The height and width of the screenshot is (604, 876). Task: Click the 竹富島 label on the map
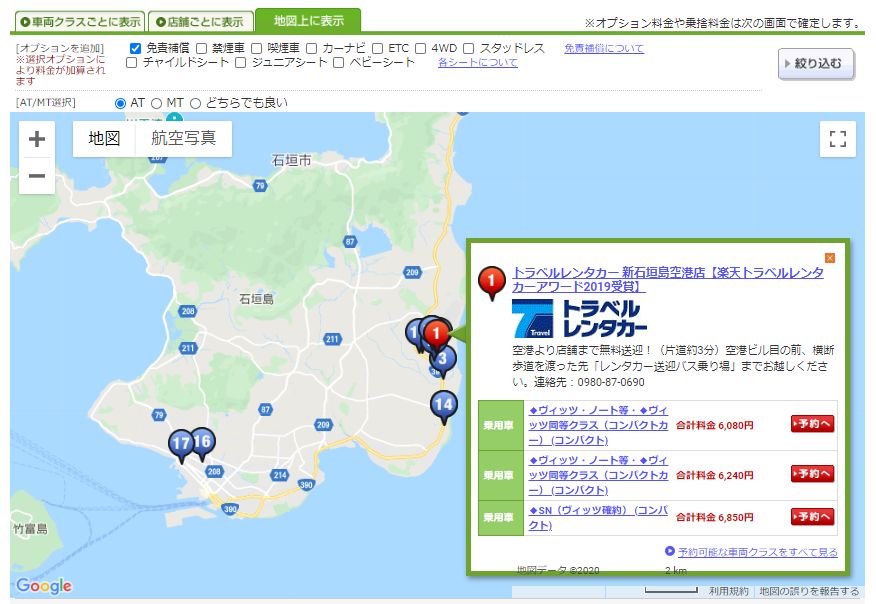point(30,529)
